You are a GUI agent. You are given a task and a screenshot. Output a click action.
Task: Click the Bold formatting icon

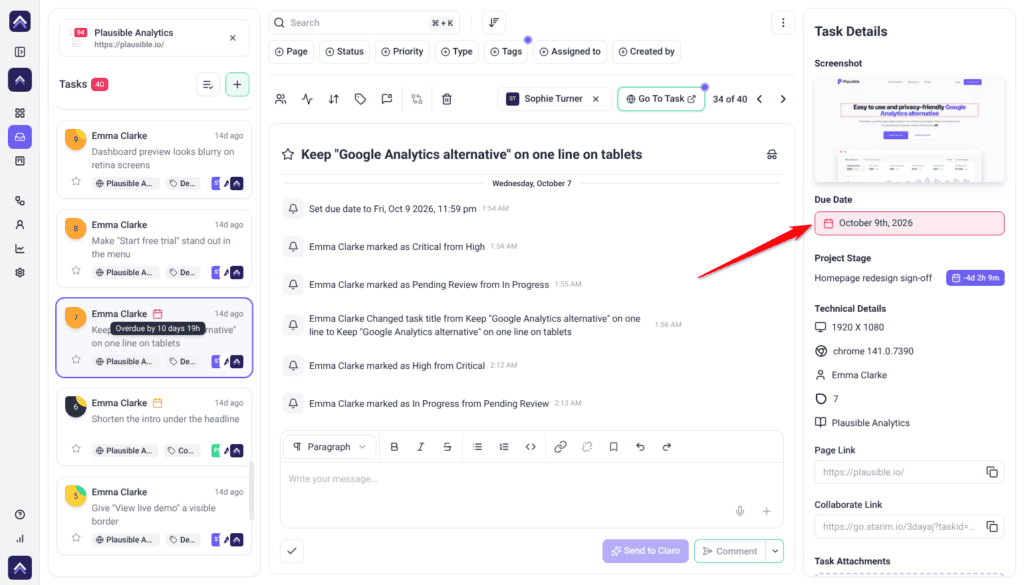coord(394,447)
